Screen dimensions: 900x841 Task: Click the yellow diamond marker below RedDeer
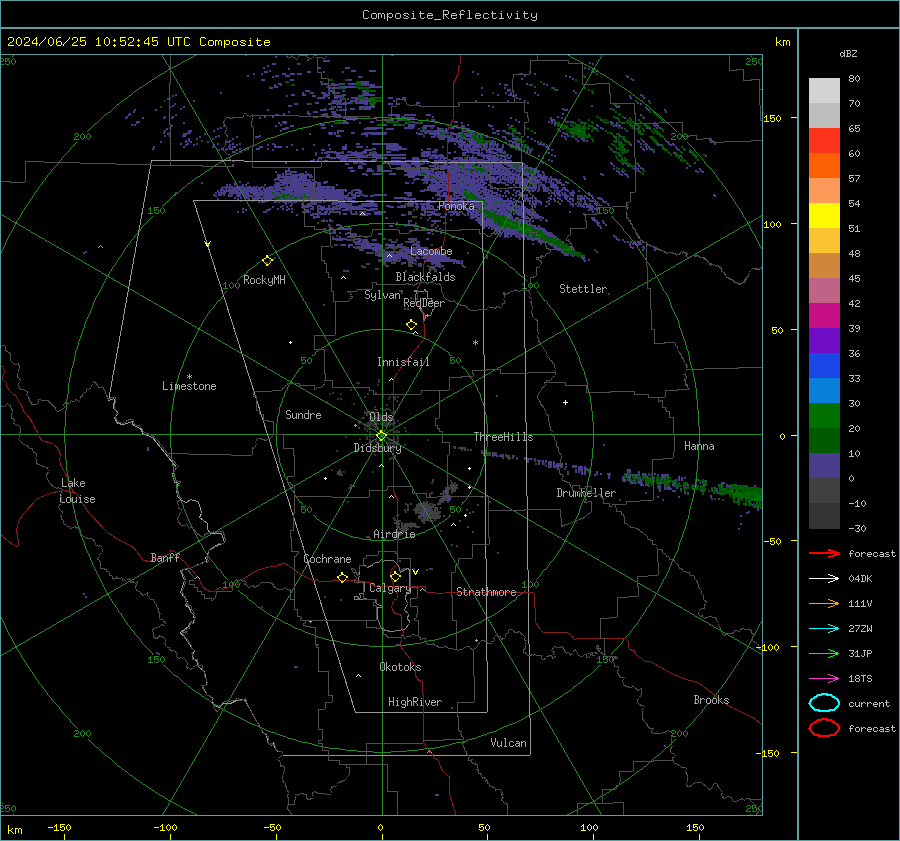tap(411, 325)
